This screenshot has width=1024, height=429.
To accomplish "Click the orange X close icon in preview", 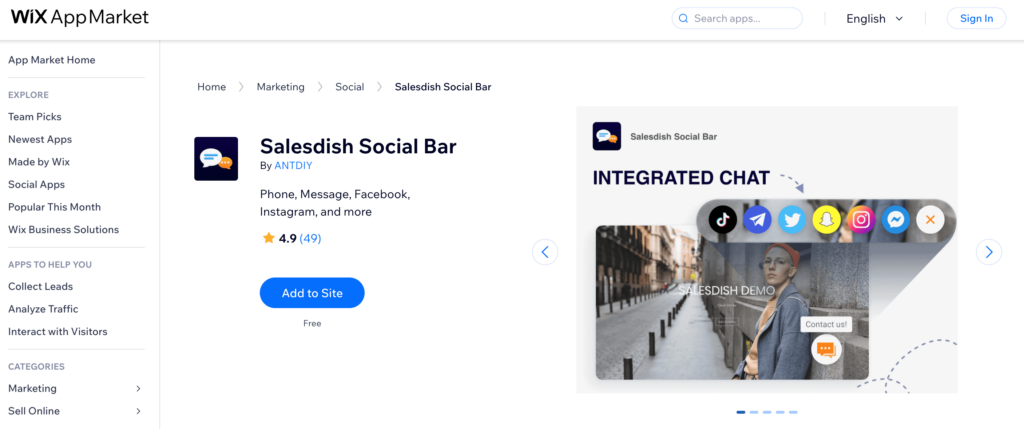I will click(931, 219).
